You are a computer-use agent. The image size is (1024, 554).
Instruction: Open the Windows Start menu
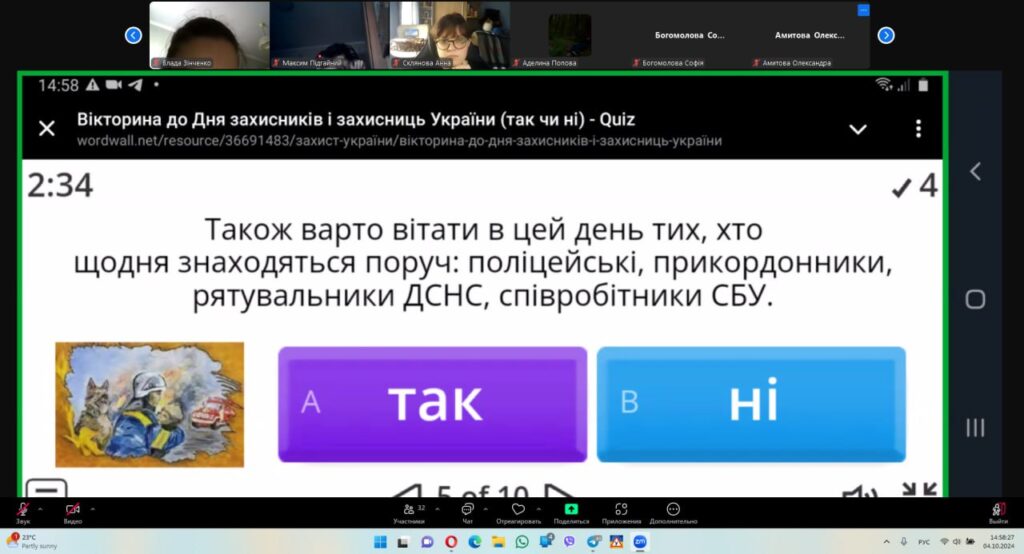tap(379, 542)
